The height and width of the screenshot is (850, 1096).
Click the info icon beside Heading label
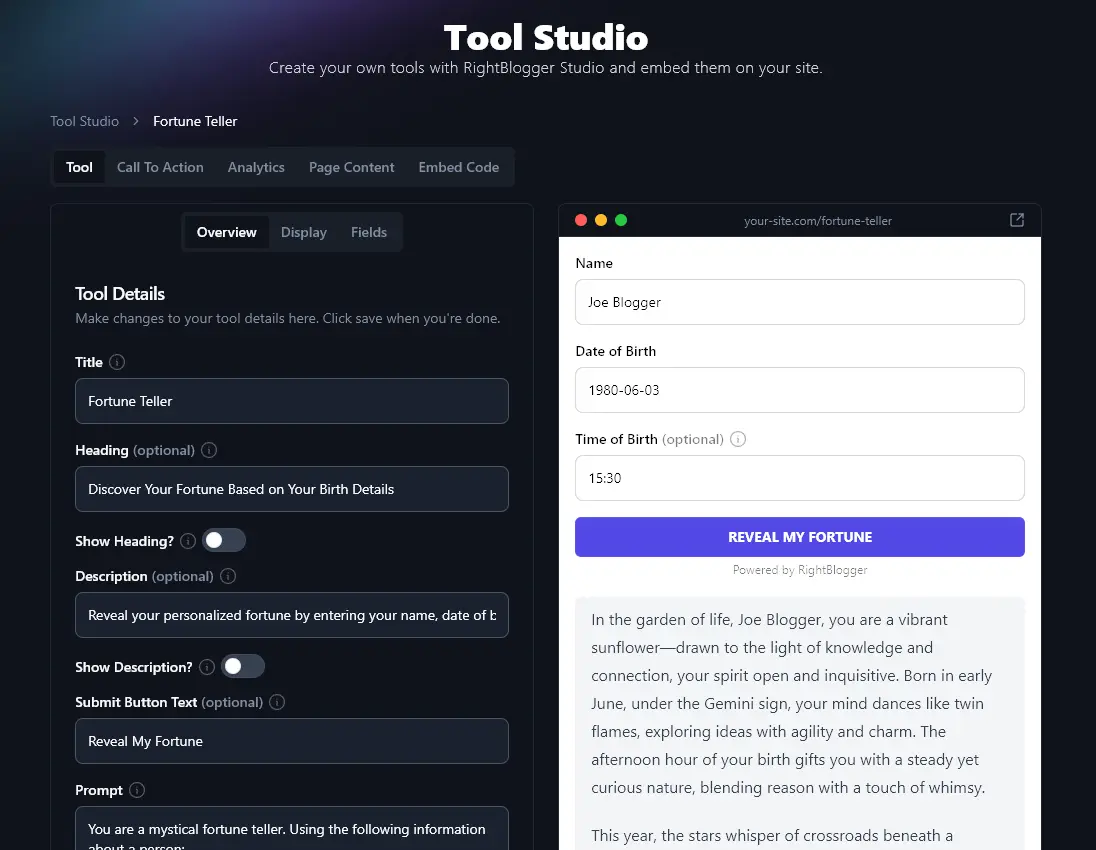point(209,450)
